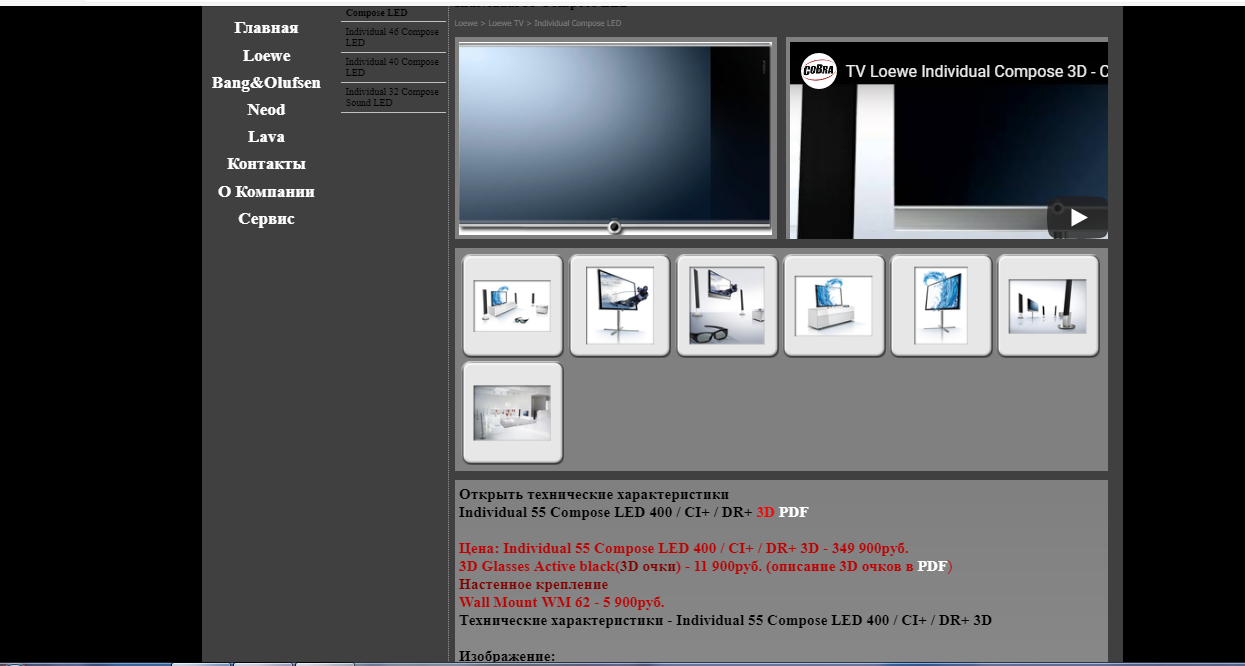Select the thumbnail with tall floor speaker closeup
Viewport: 1245px width, 666px height.
point(1048,305)
